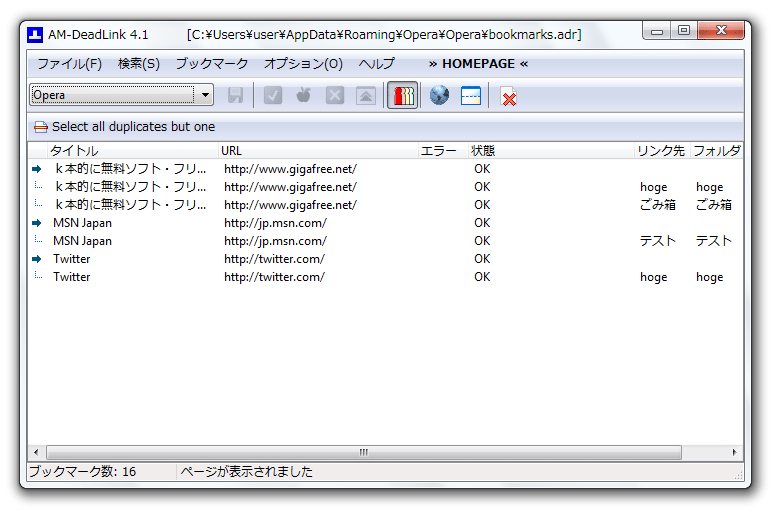Maximize the AM-DeadLink window
Viewport: 774px width, 510px height.
tap(684, 31)
